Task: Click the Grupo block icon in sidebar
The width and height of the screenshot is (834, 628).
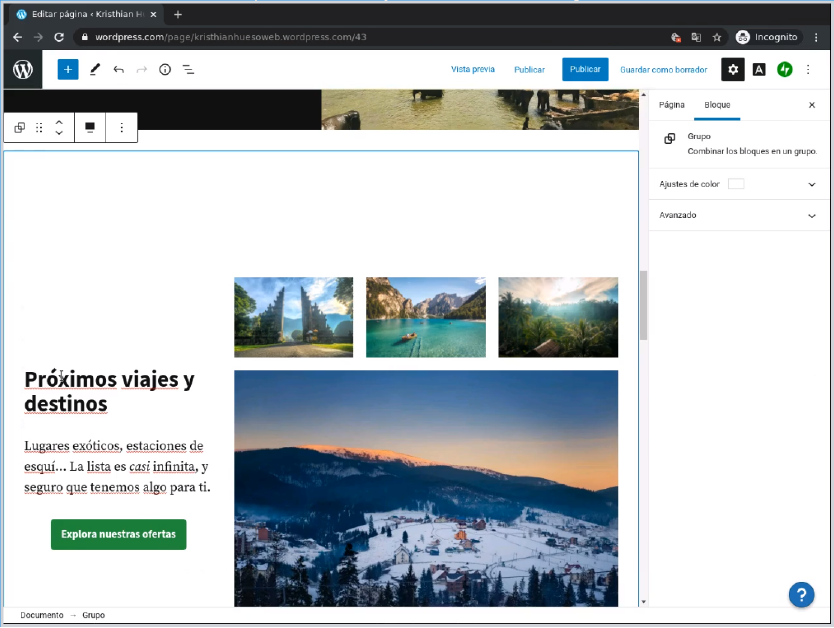Action: click(x=670, y=139)
